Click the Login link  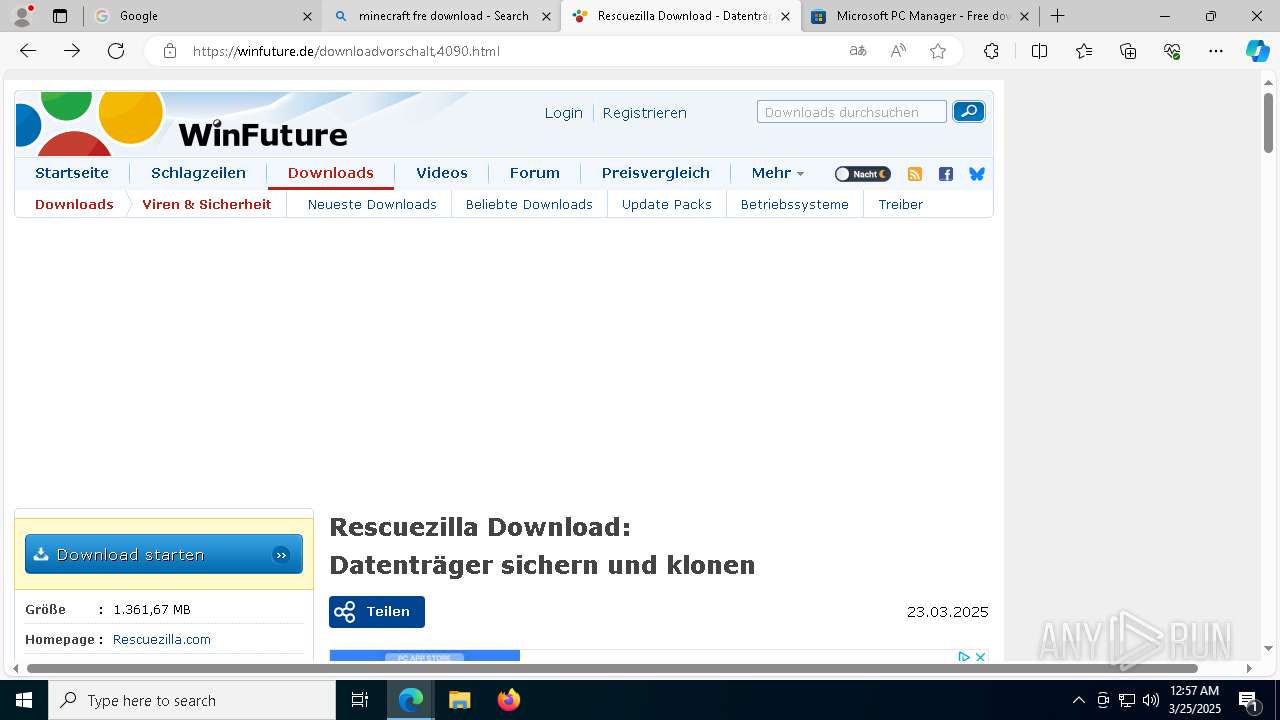tap(563, 113)
